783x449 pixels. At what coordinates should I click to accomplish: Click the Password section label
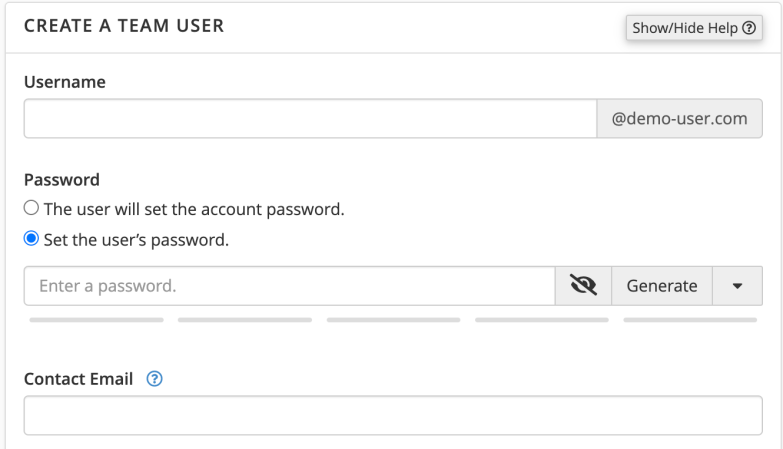click(61, 180)
